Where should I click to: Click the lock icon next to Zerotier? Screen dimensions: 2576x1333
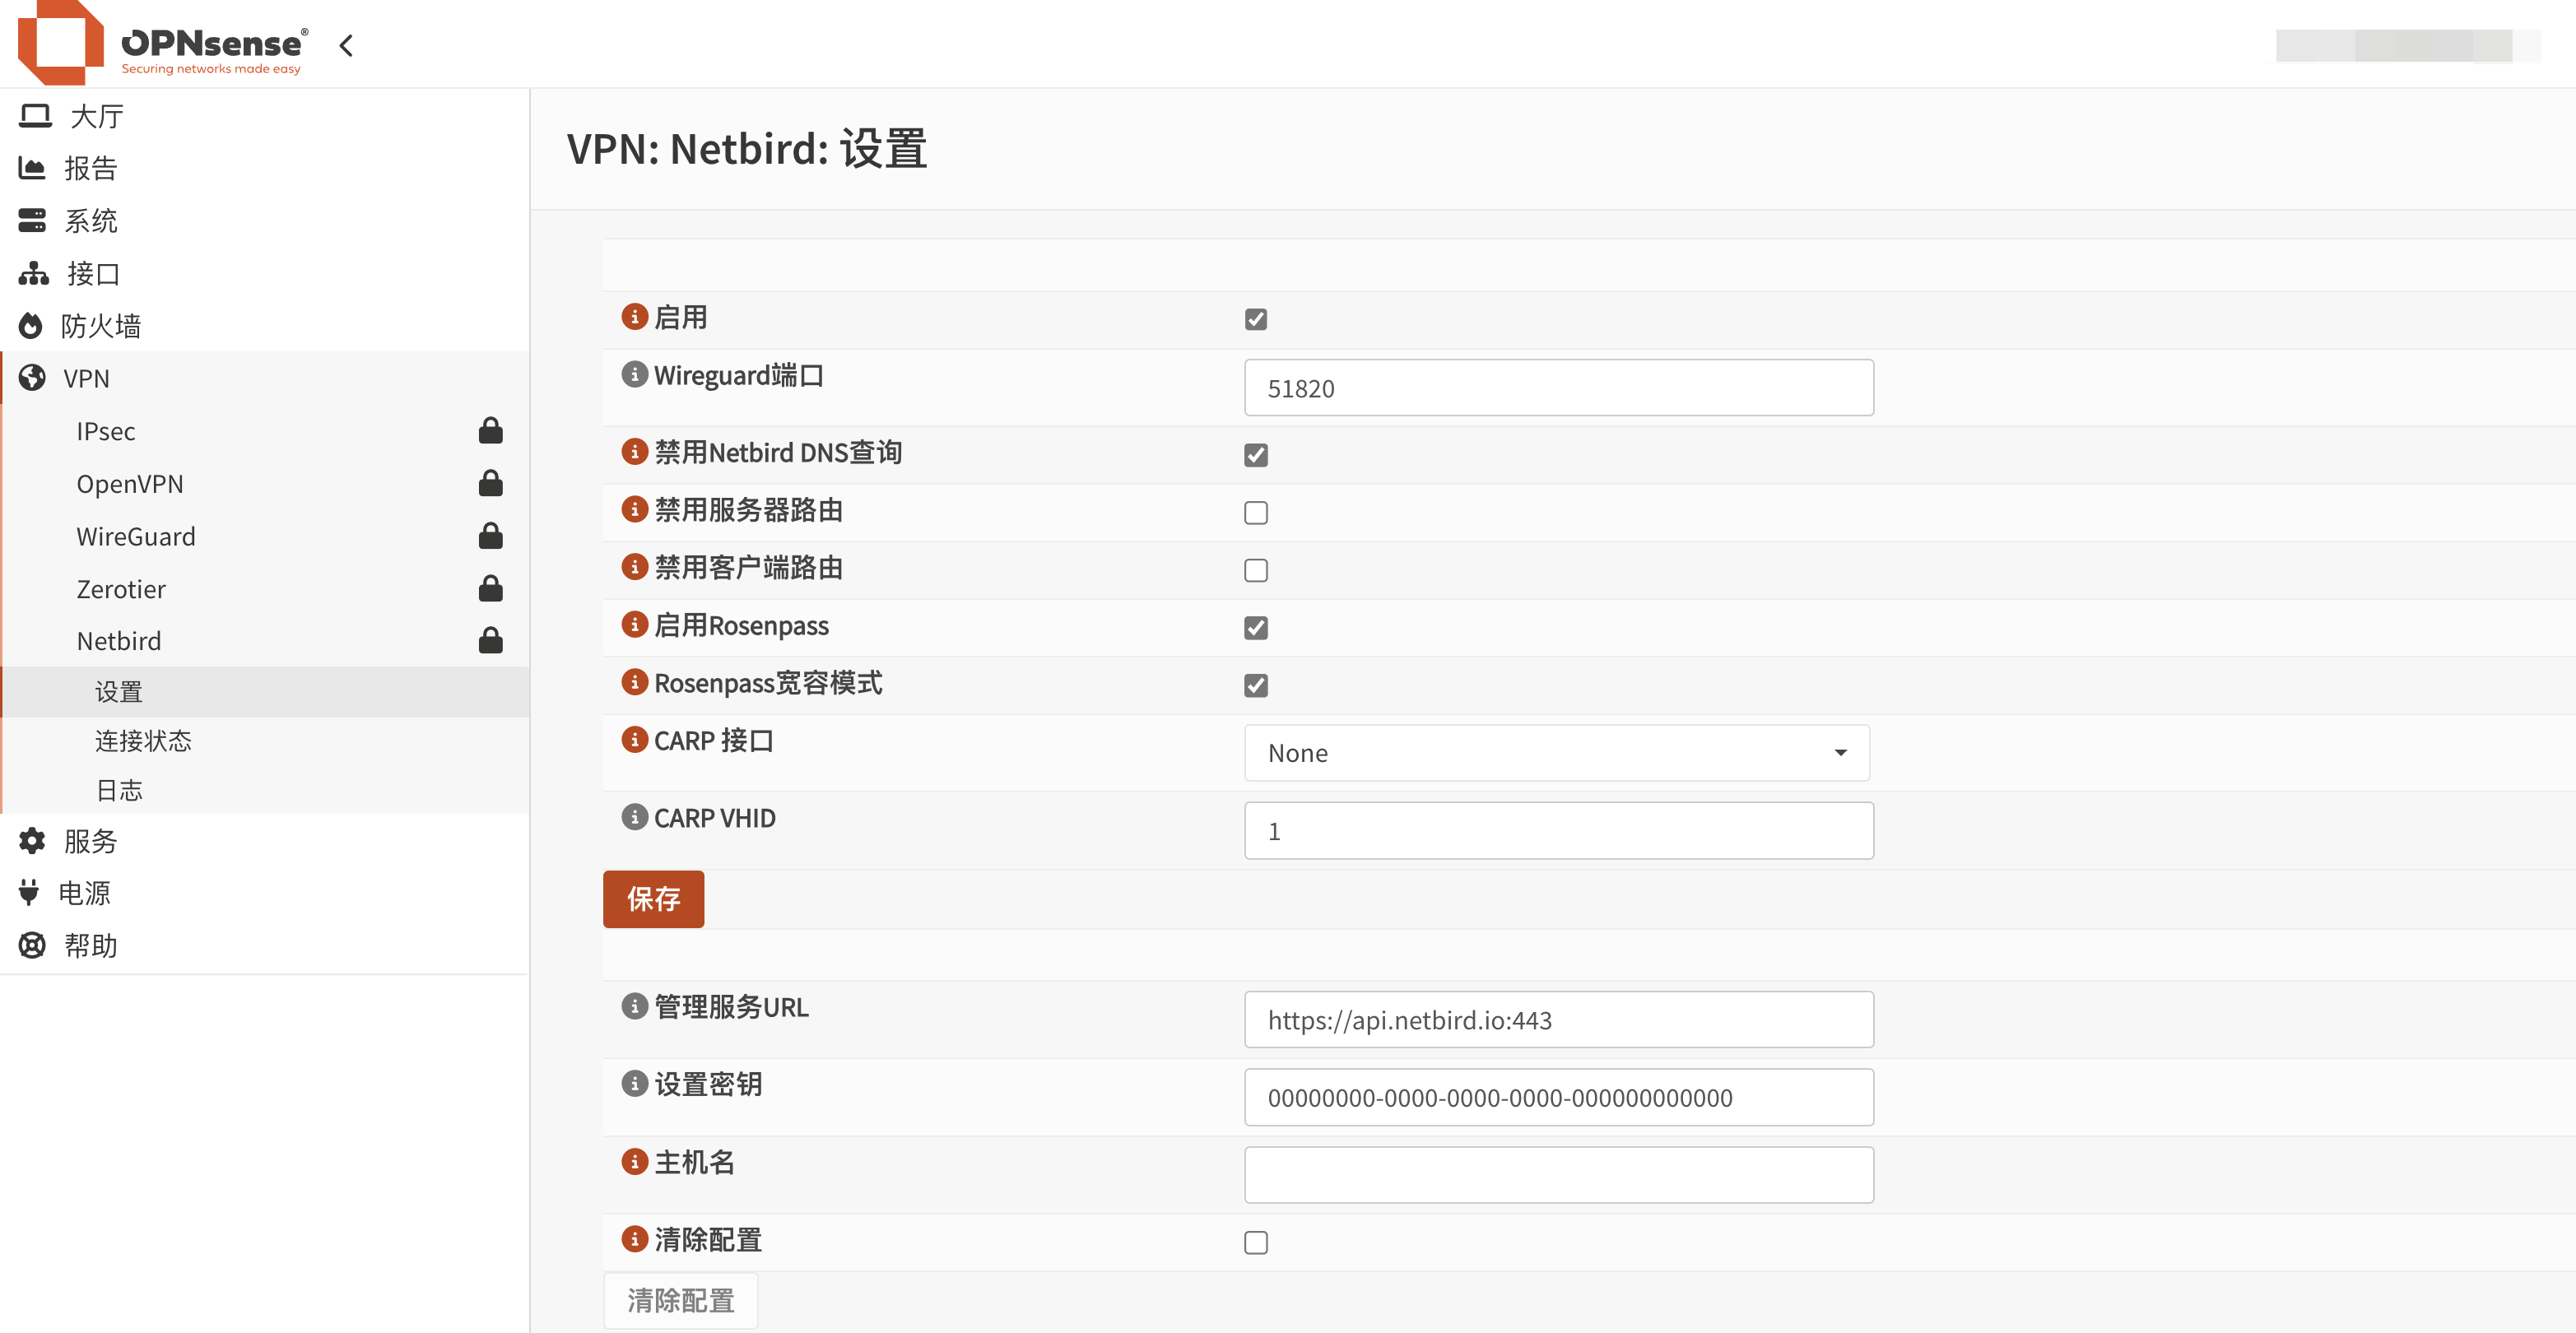point(490,589)
